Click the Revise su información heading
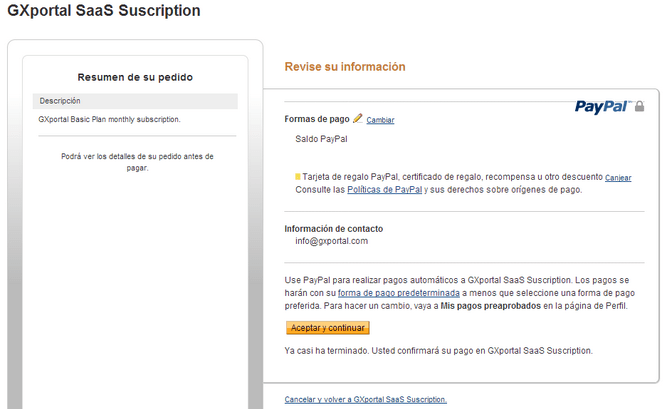Screen dimensions: 667x409 pos(345,66)
